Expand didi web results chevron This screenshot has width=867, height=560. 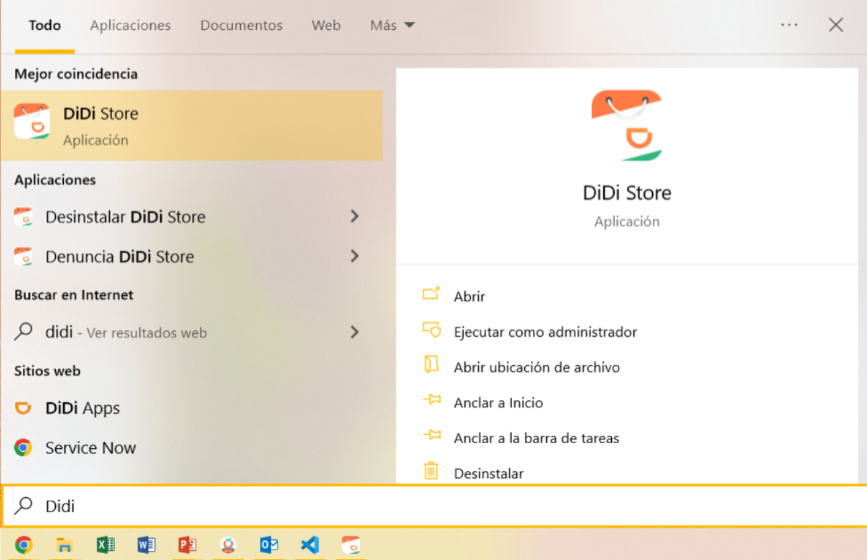355,332
